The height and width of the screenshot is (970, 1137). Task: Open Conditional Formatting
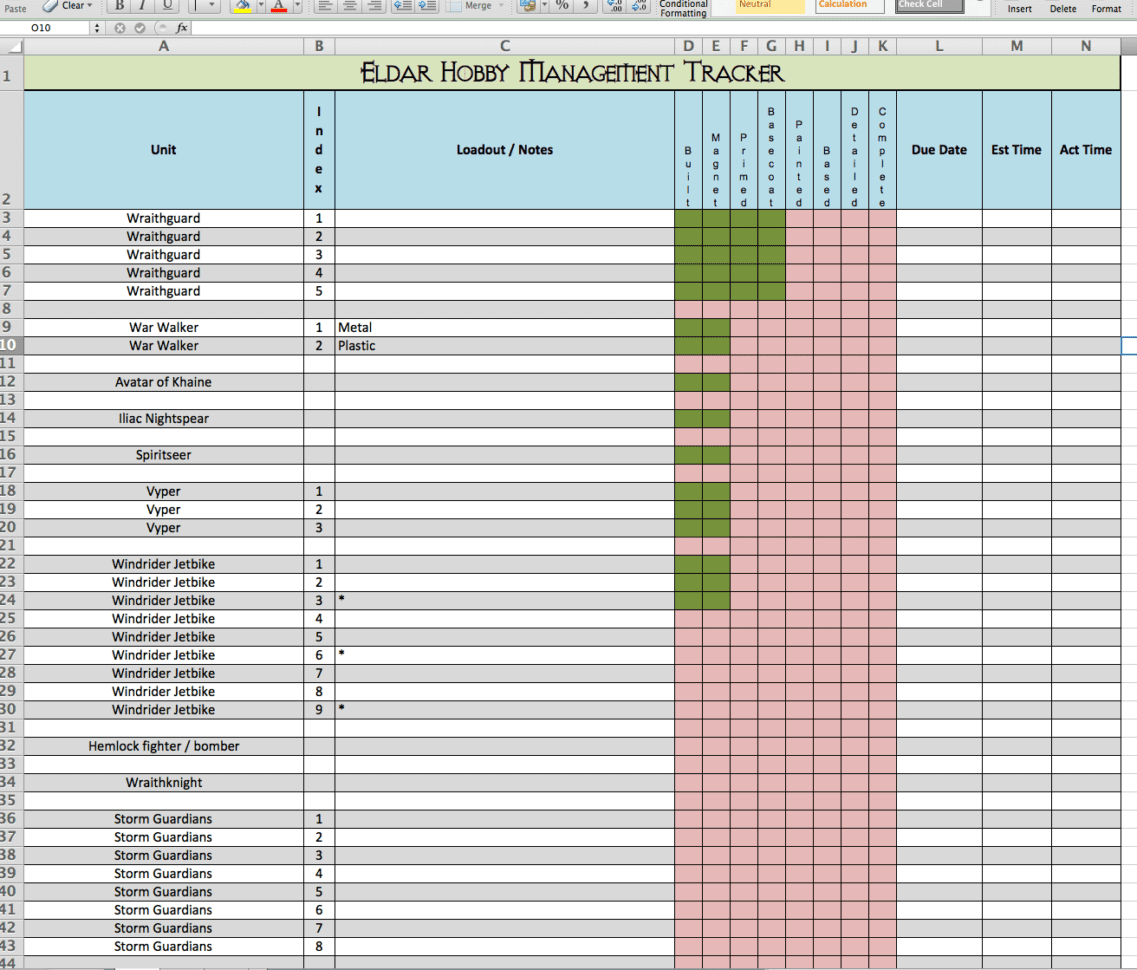point(684,8)
